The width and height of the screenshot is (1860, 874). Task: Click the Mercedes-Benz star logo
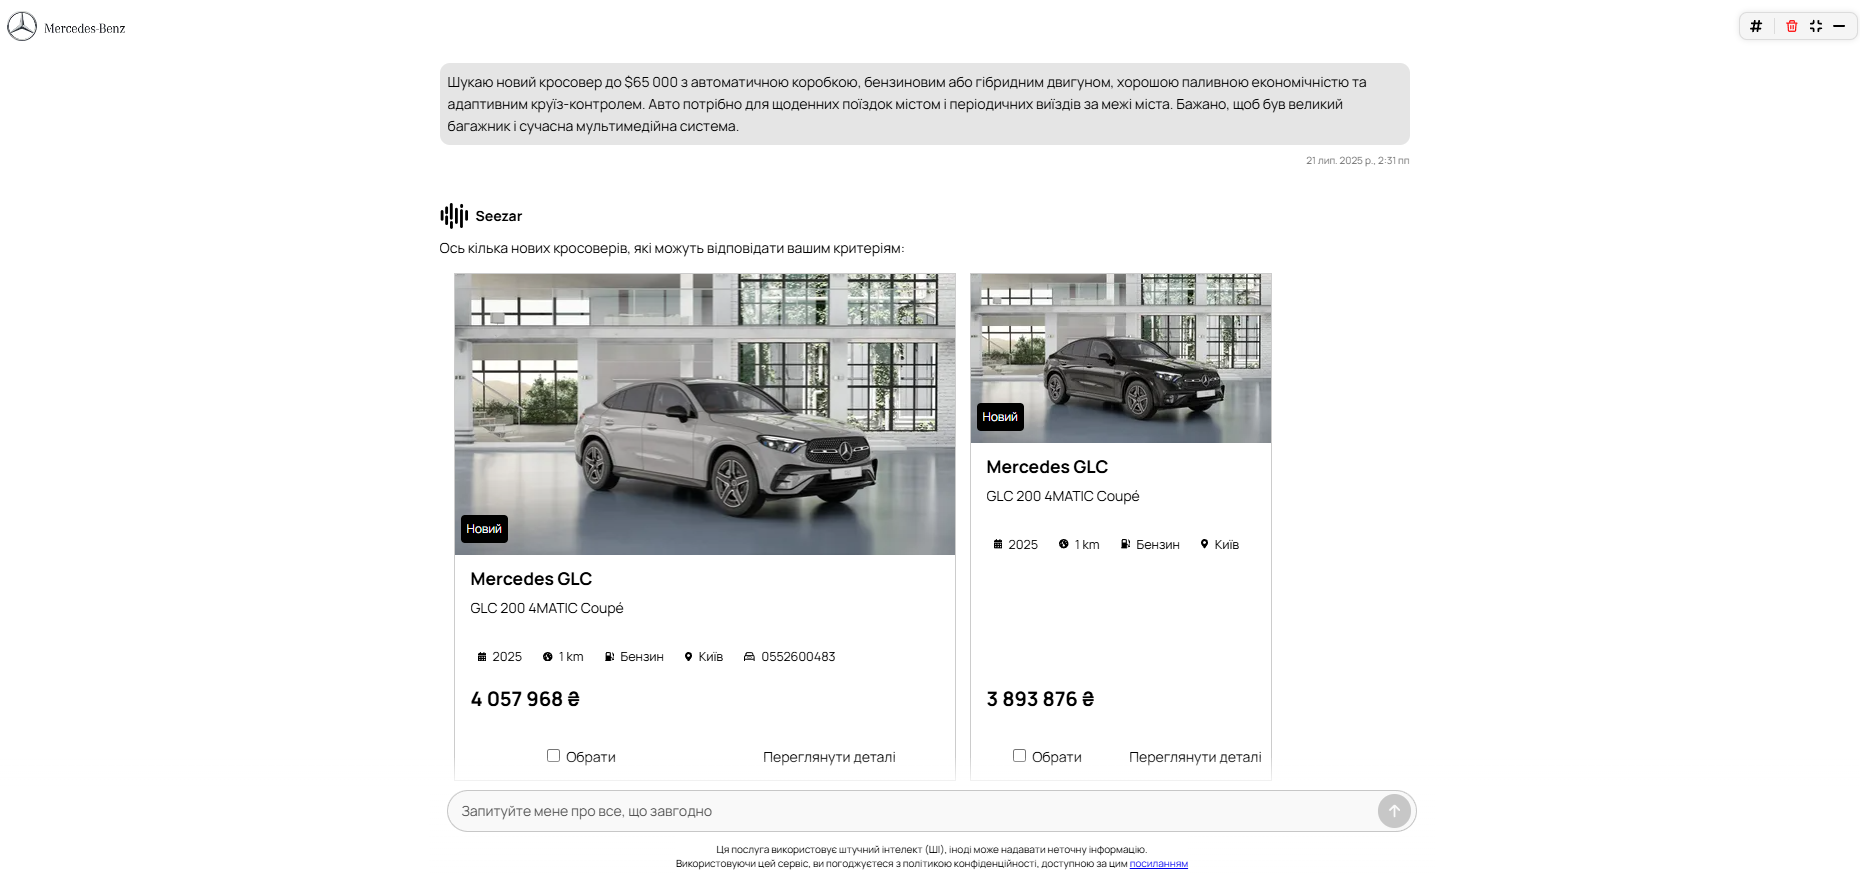coord(22,27)
